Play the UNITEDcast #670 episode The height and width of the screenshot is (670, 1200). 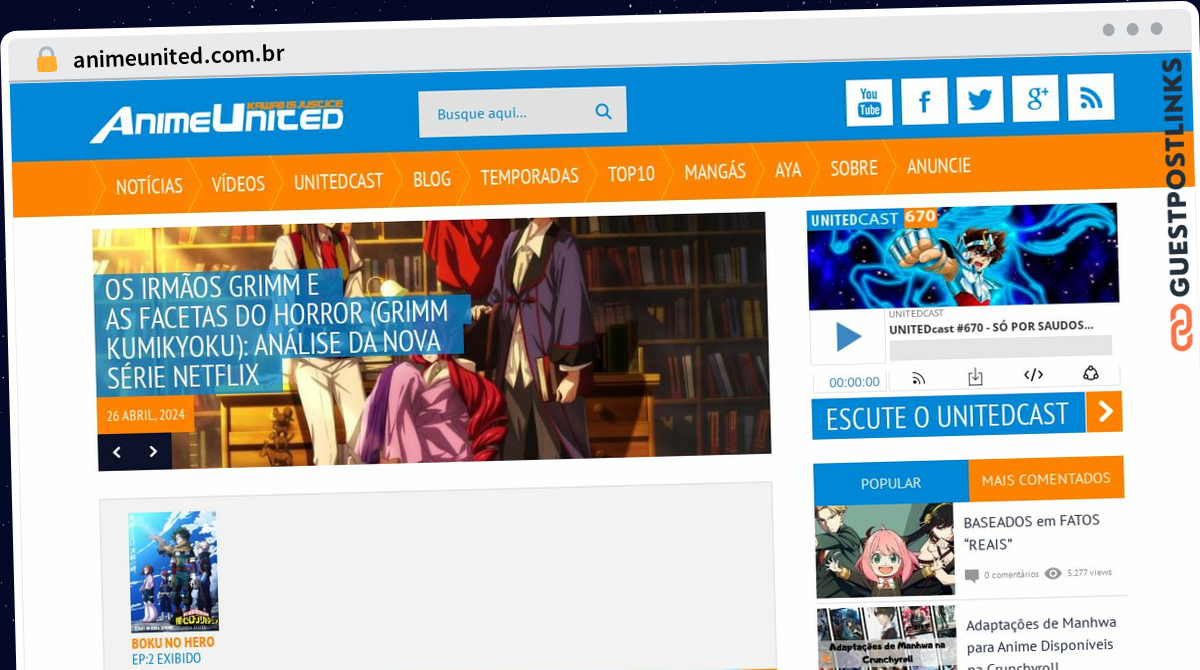point(848,338)
